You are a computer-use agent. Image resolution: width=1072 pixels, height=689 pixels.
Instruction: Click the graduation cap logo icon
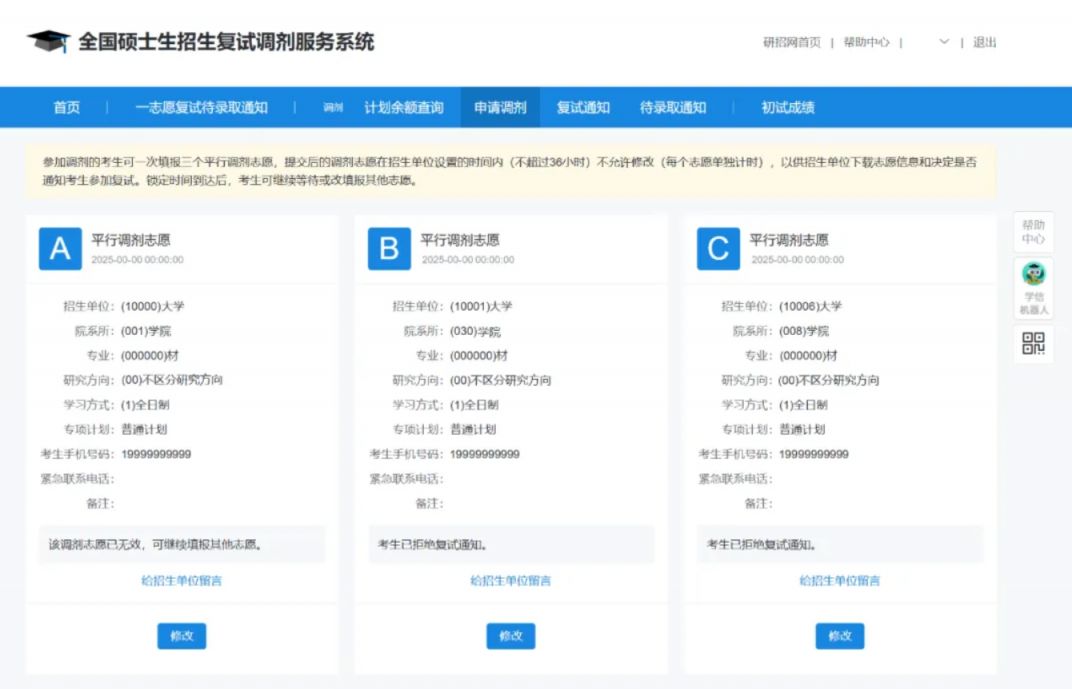coord(49,41)
